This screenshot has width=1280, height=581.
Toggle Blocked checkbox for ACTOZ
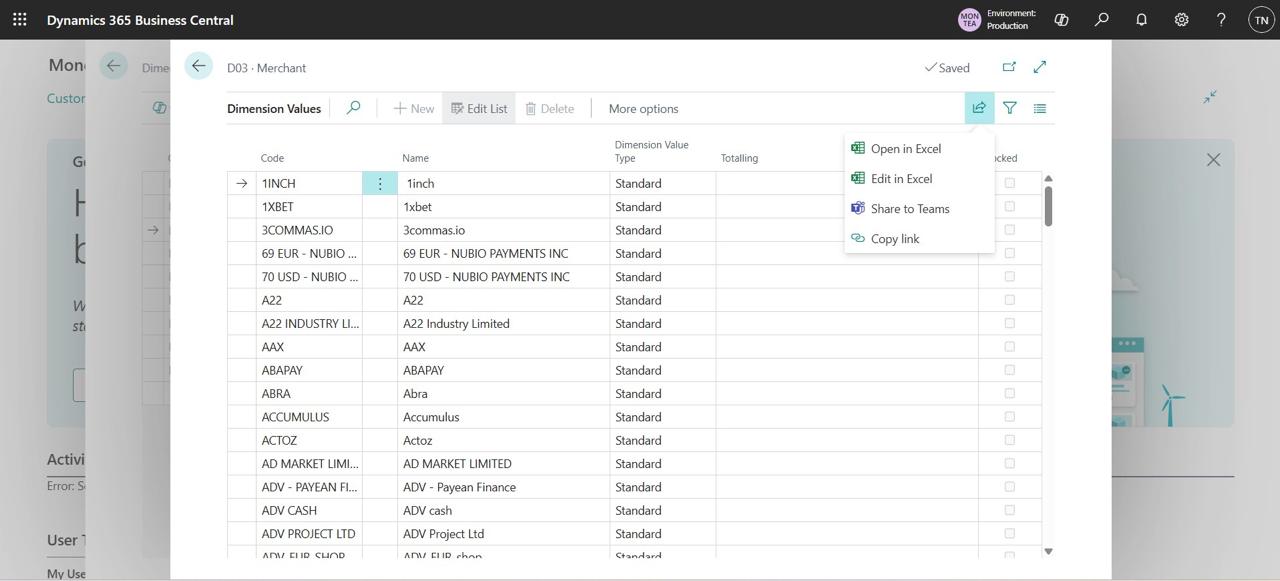point(1009,440)
